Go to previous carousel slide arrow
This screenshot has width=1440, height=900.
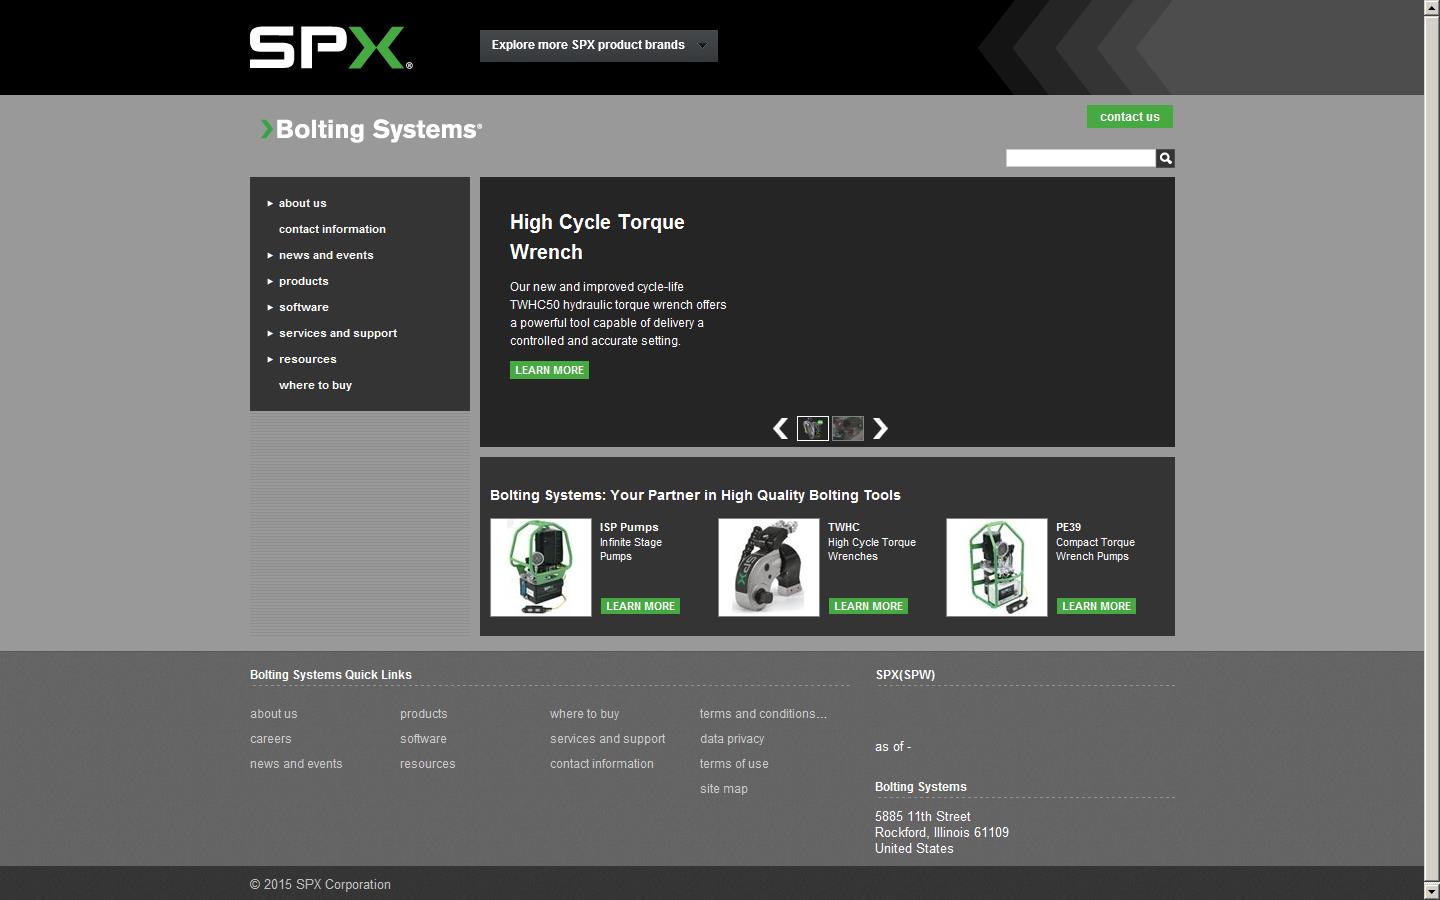coord(780,428)
